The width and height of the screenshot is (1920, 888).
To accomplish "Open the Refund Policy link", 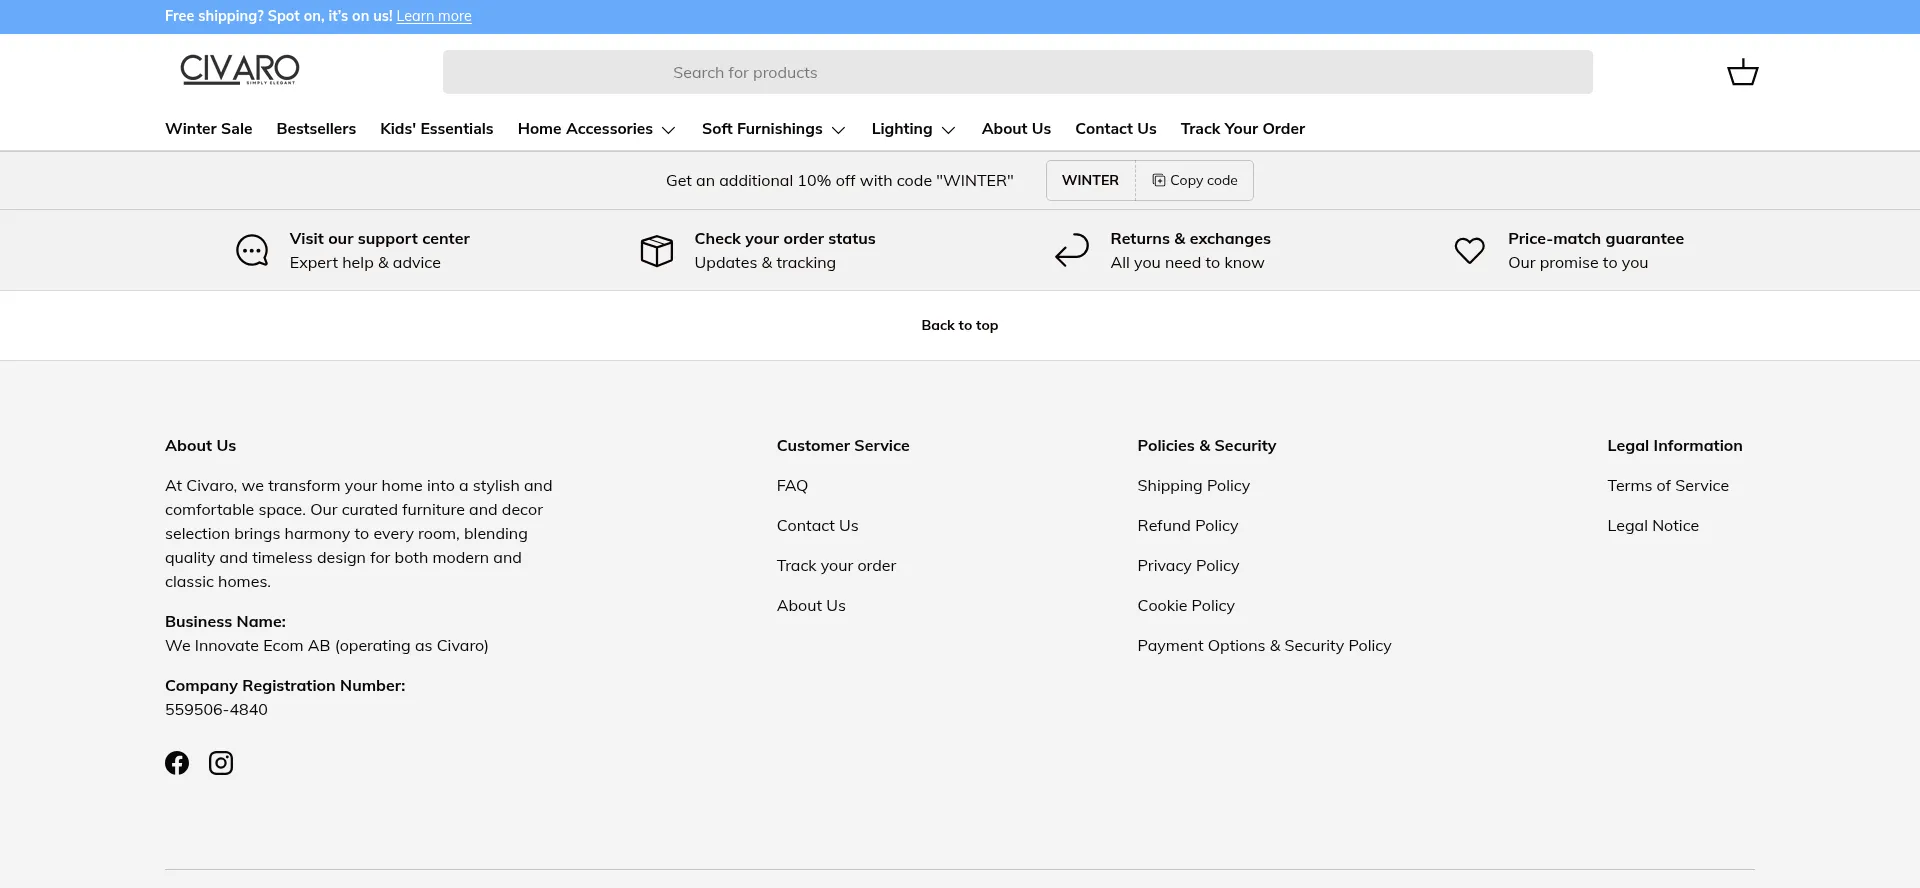I will coord(1187,525).
